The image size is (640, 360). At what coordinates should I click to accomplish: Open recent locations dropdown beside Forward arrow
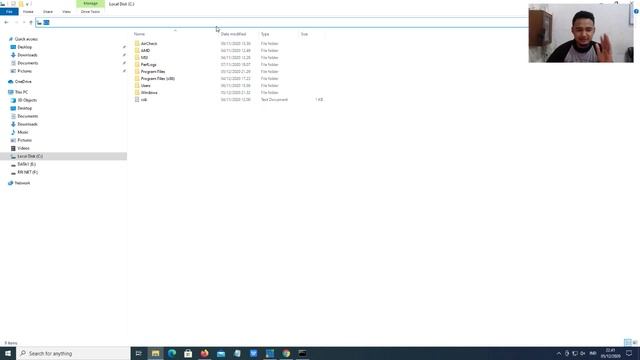pyautogui.click(x=24, y=22)
